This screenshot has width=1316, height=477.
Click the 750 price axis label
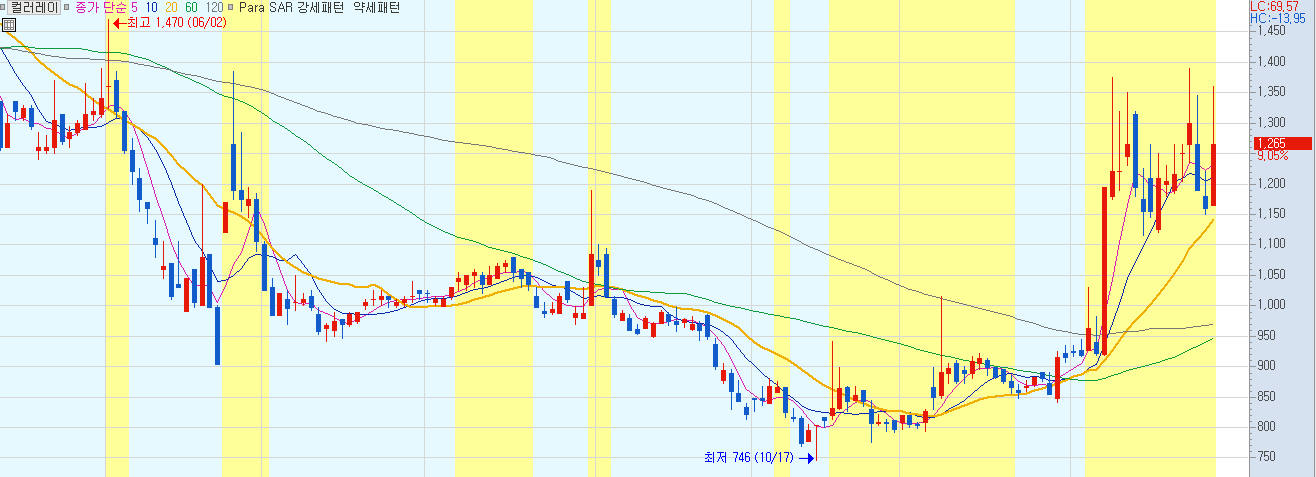pyautogui.click(x=1269, y=457)
